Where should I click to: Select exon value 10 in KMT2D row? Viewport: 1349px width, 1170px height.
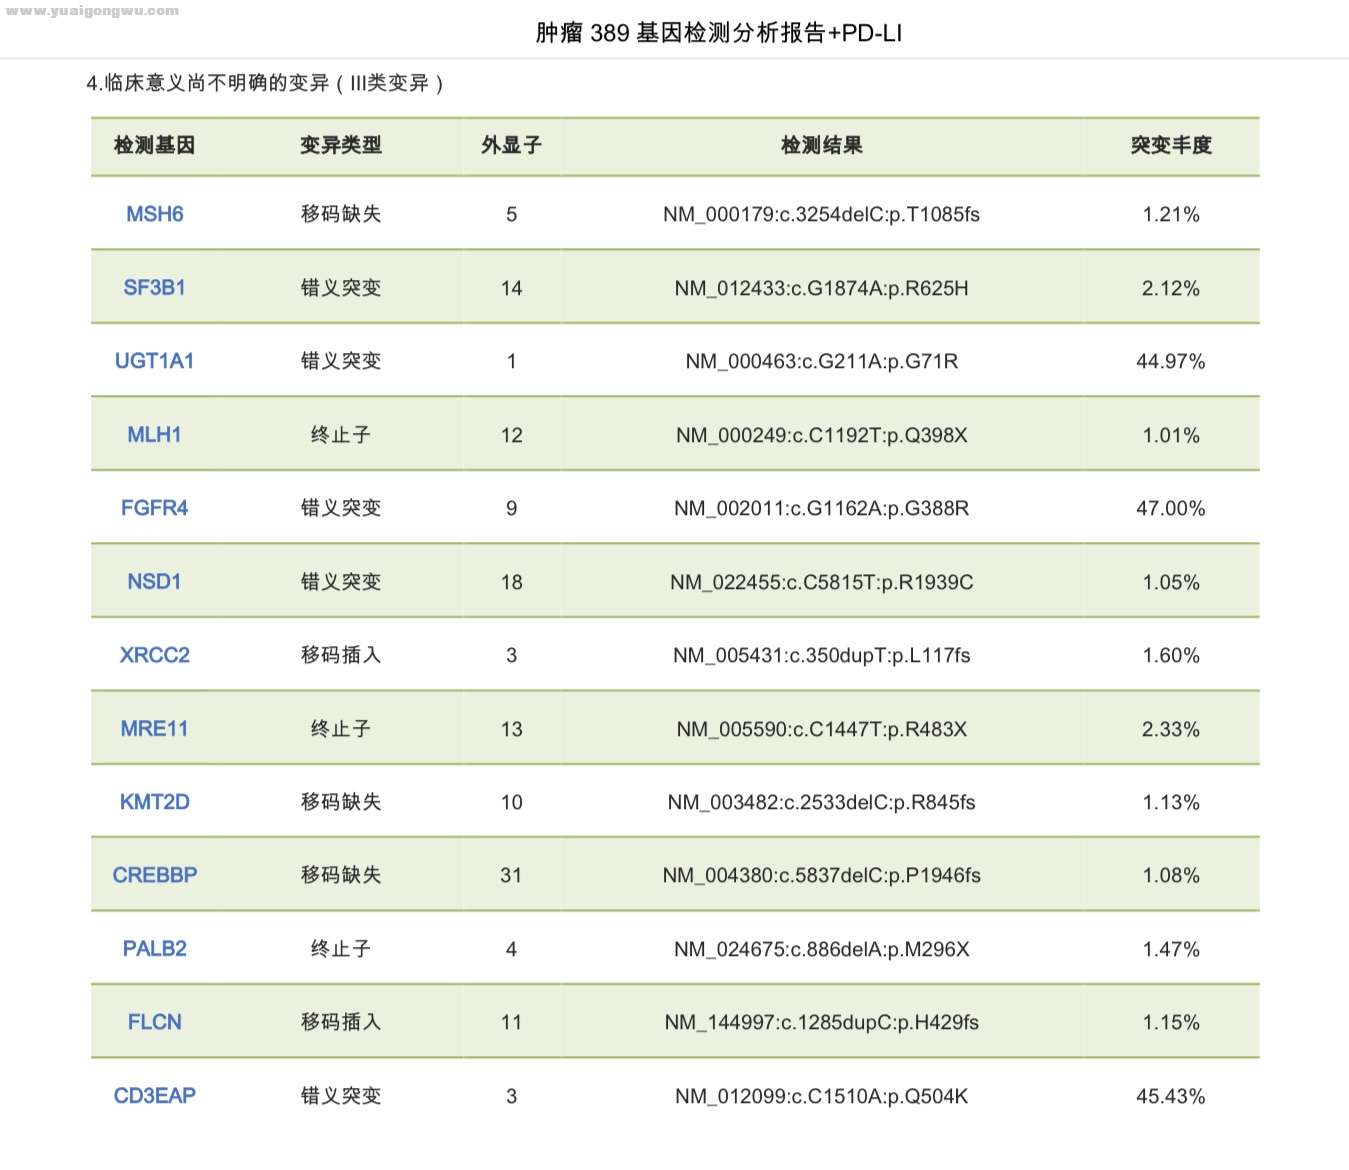[512, 802]
